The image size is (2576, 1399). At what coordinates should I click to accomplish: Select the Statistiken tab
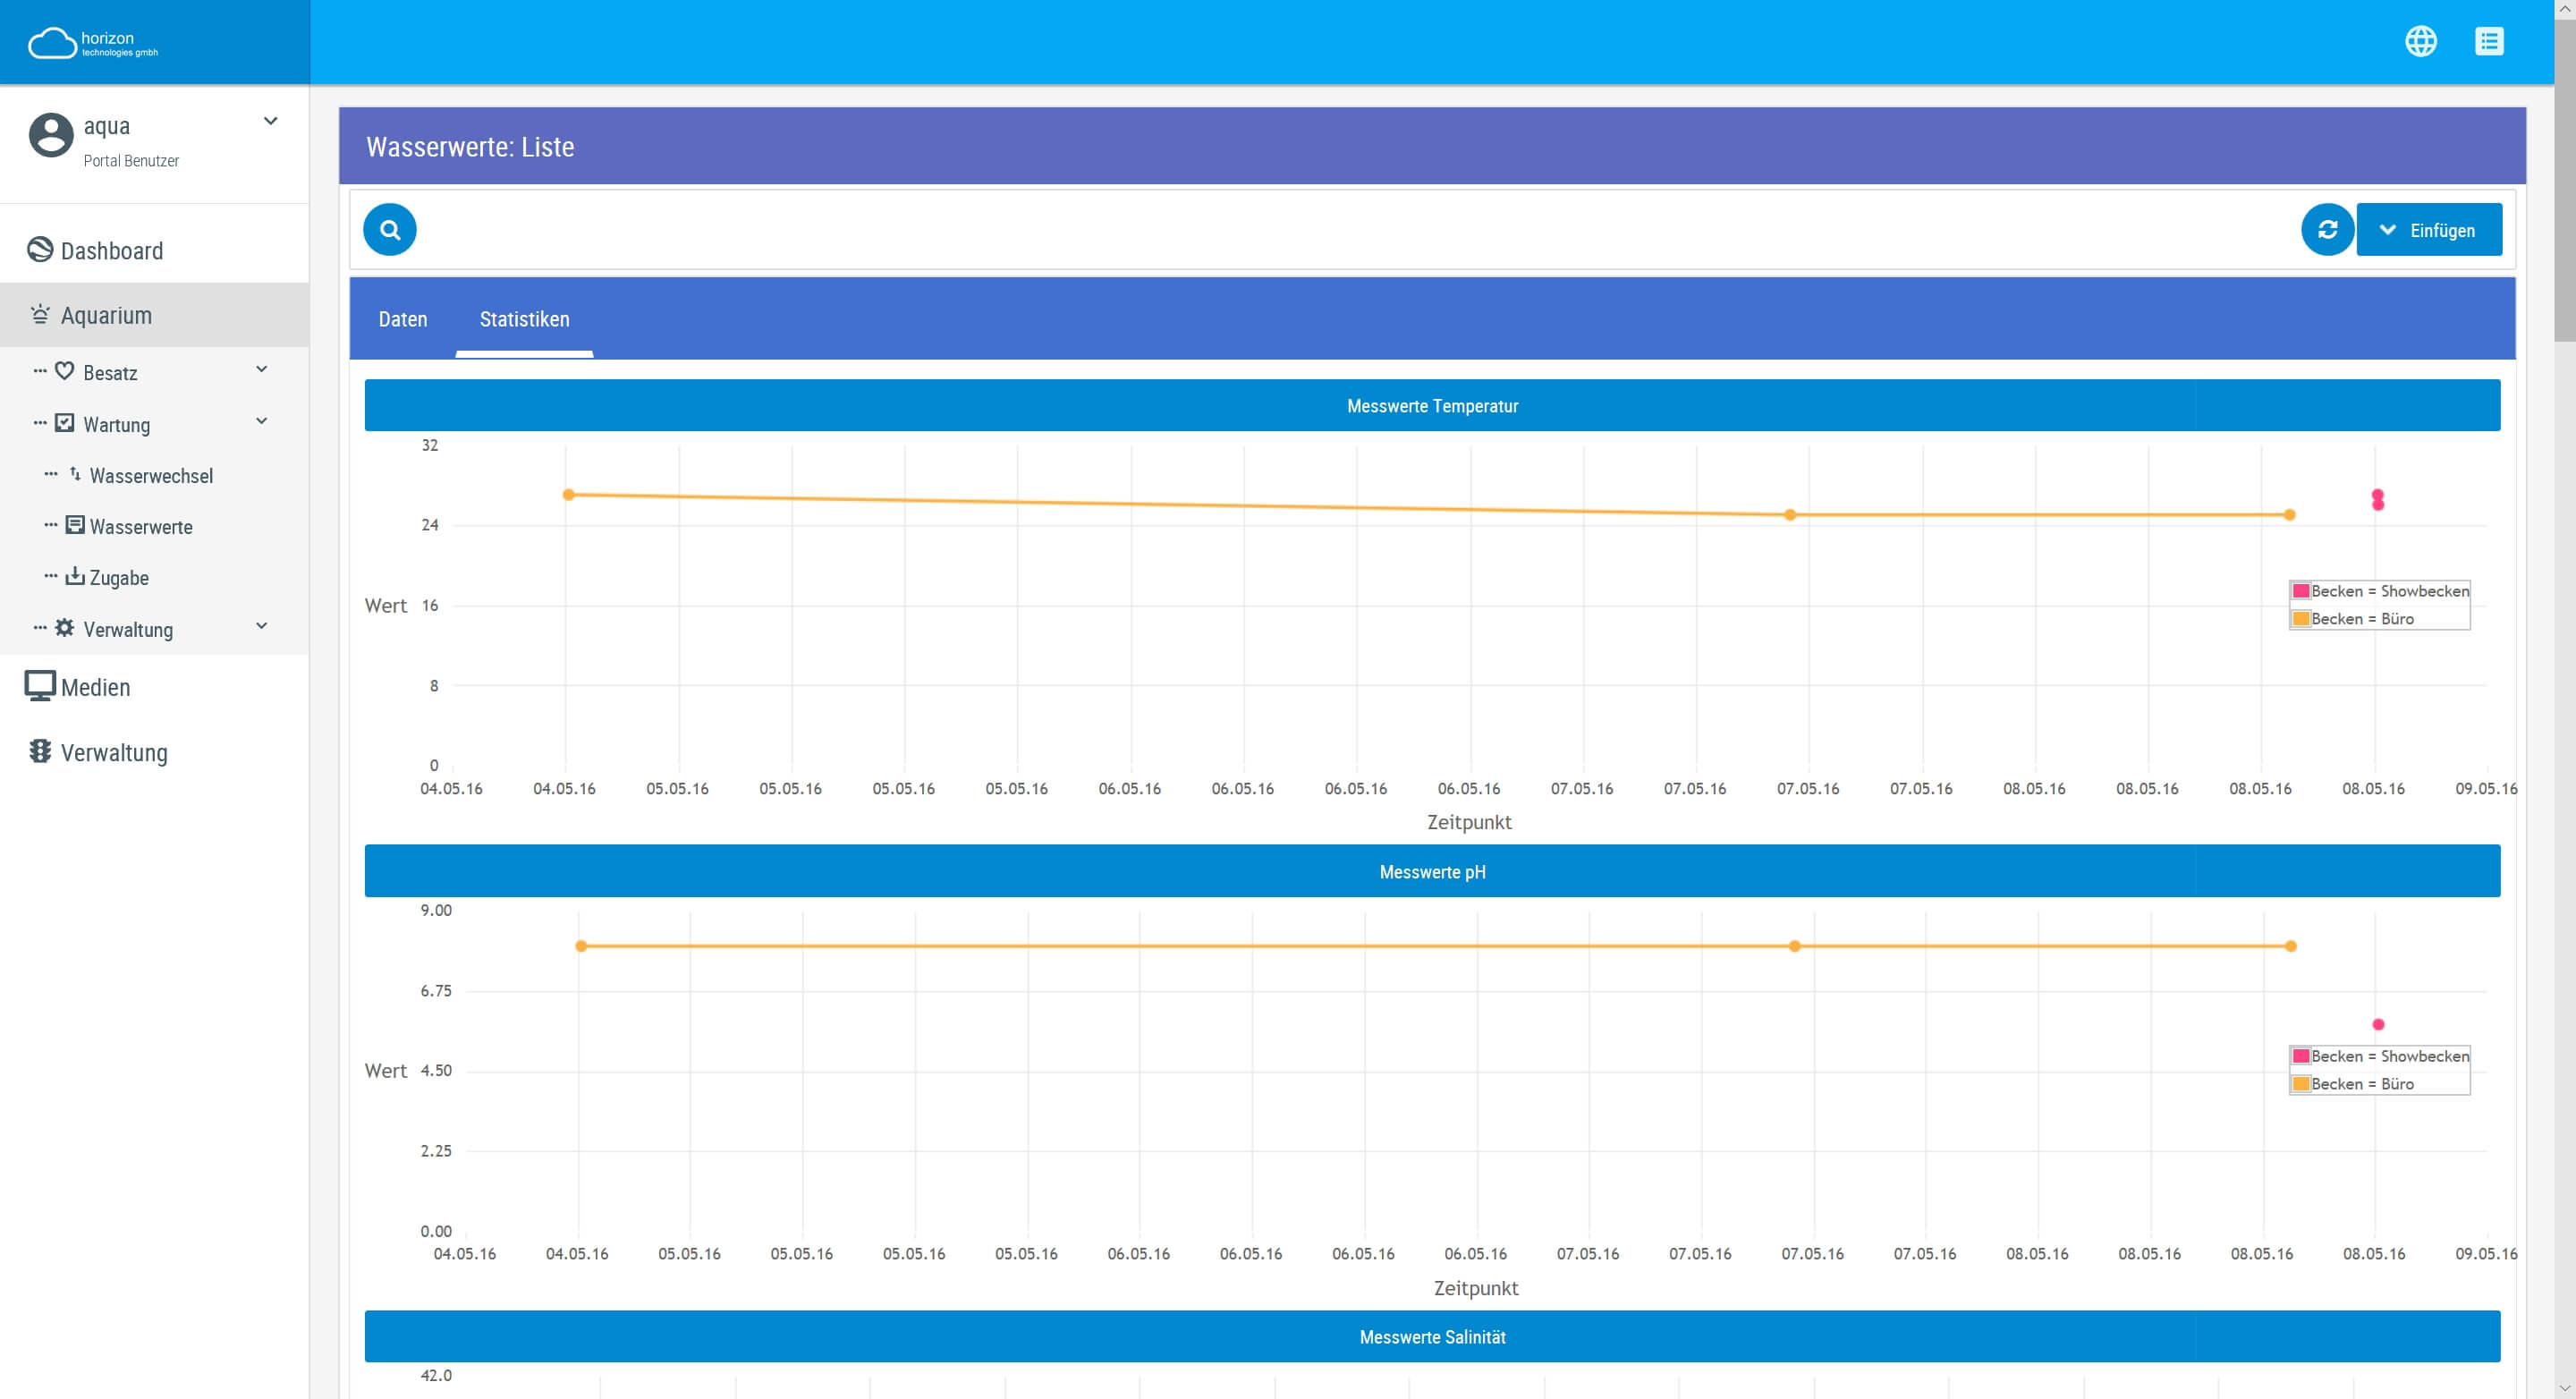[525, 319]
